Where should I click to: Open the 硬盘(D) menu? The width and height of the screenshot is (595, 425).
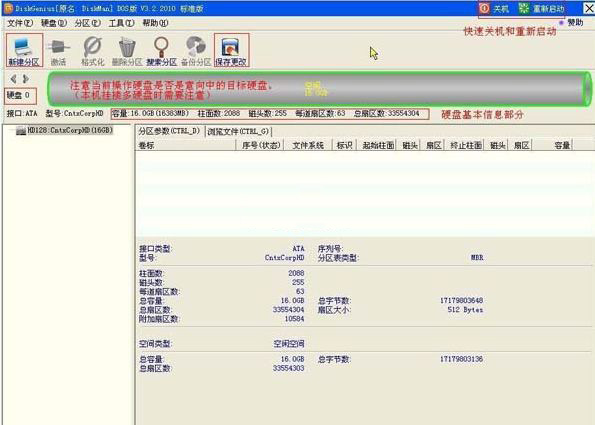54,23
